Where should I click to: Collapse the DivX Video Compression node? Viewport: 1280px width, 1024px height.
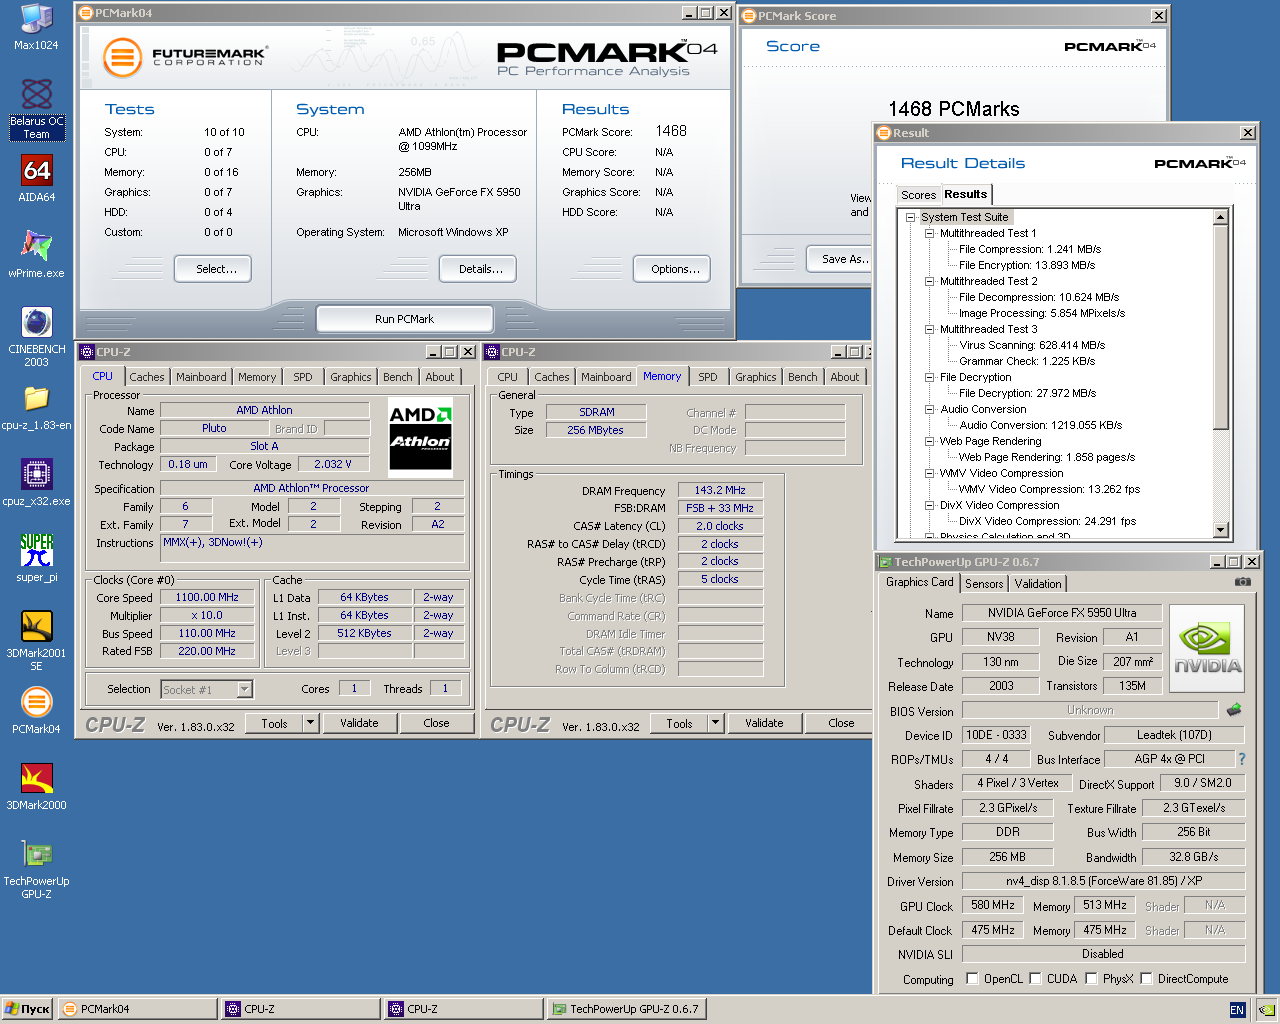coord(929,505)
